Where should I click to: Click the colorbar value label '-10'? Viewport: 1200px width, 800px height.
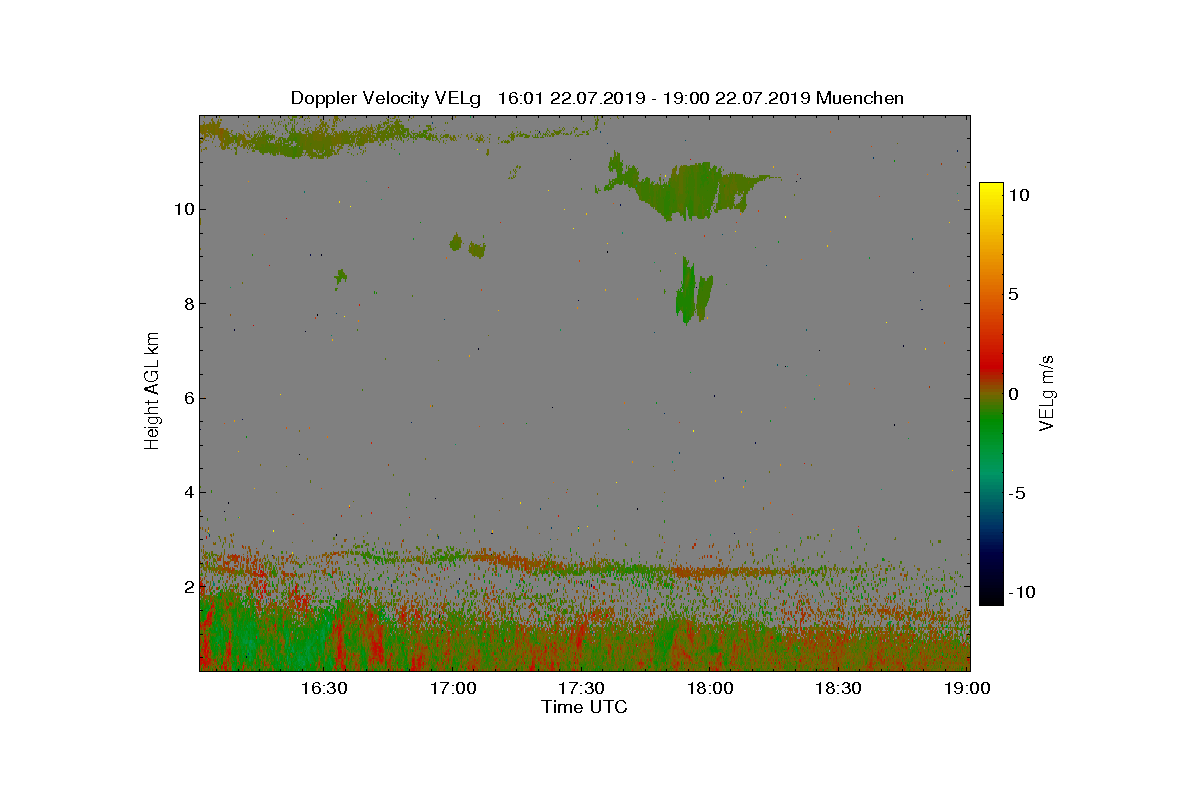click(x=1020, y=592)
